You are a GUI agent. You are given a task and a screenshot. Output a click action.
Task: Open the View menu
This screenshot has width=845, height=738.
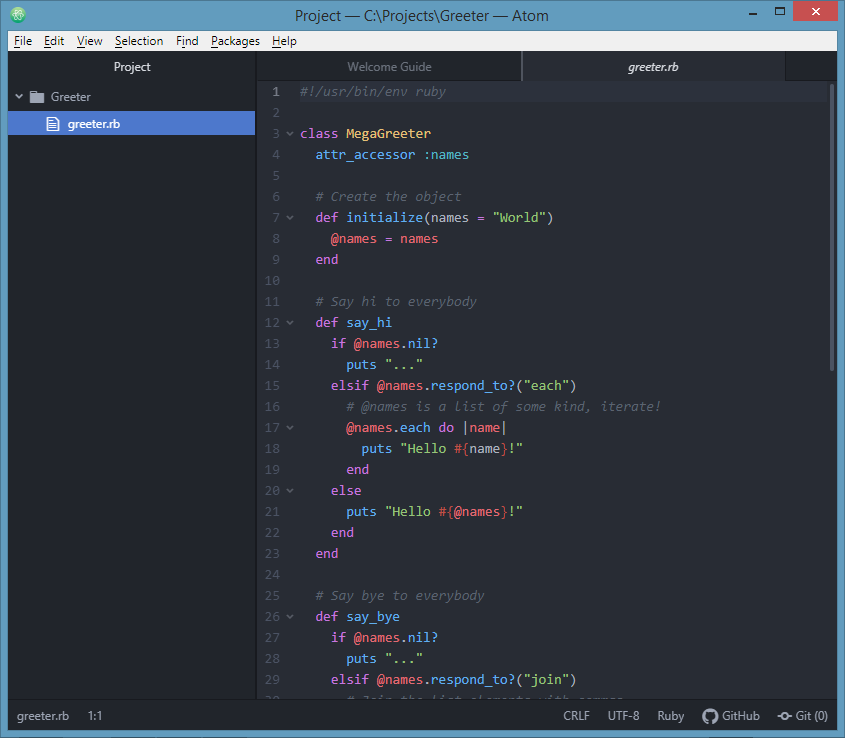tap(89, 41)
